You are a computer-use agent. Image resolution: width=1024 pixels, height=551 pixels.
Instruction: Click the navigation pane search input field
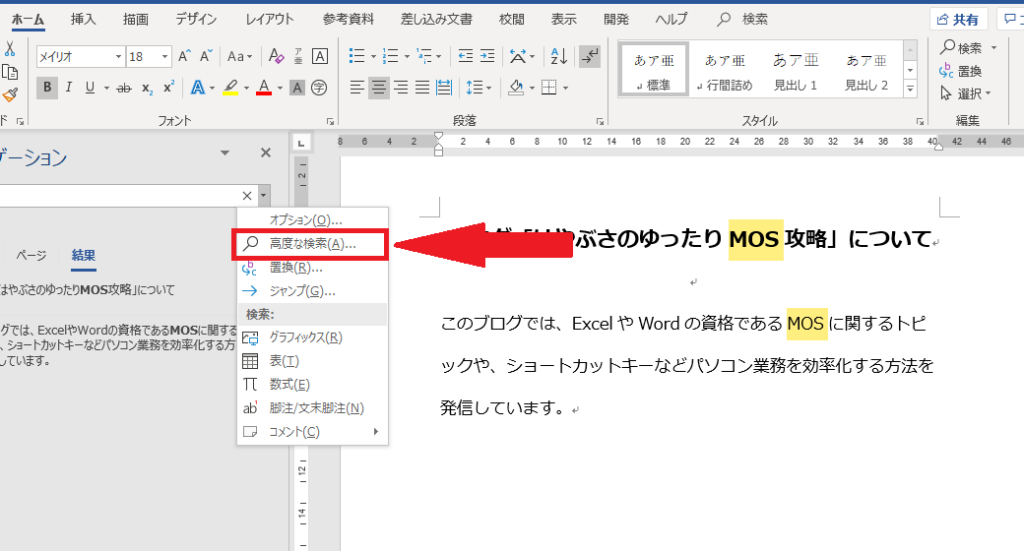120,195
